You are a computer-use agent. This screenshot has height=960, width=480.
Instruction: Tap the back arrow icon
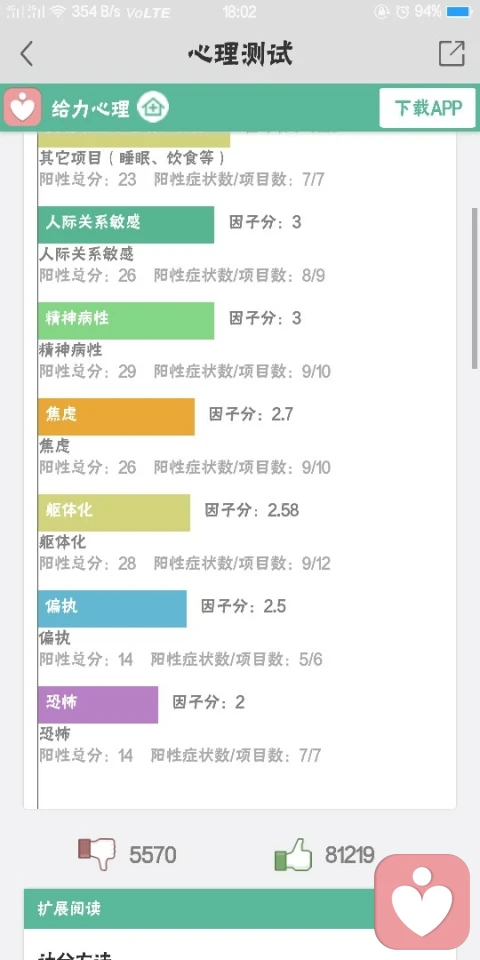click(x=26, y=54)
